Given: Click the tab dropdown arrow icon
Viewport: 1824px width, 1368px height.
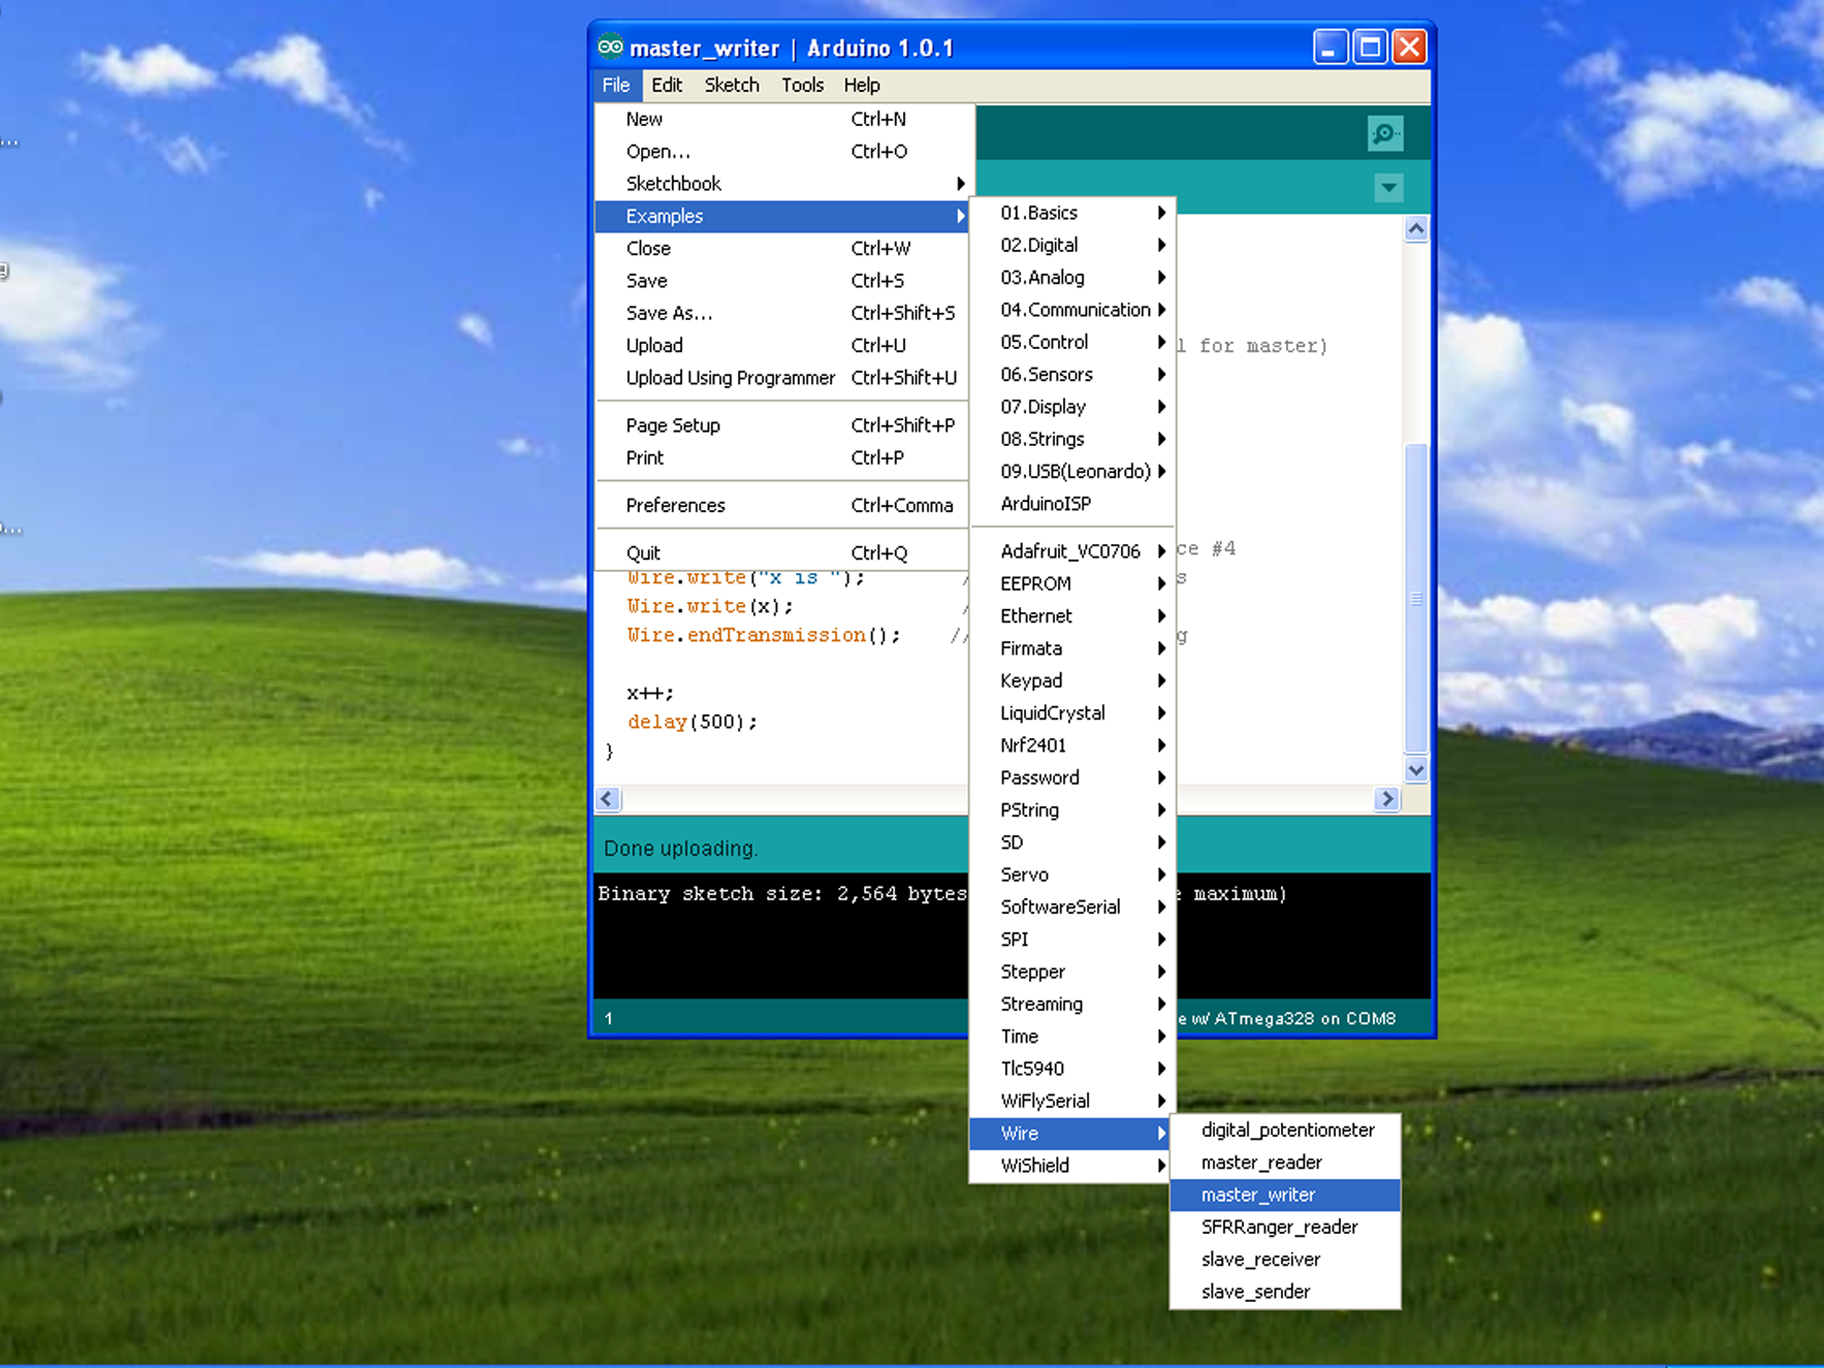Looking at the screenshot, I should pos(1388,187).
